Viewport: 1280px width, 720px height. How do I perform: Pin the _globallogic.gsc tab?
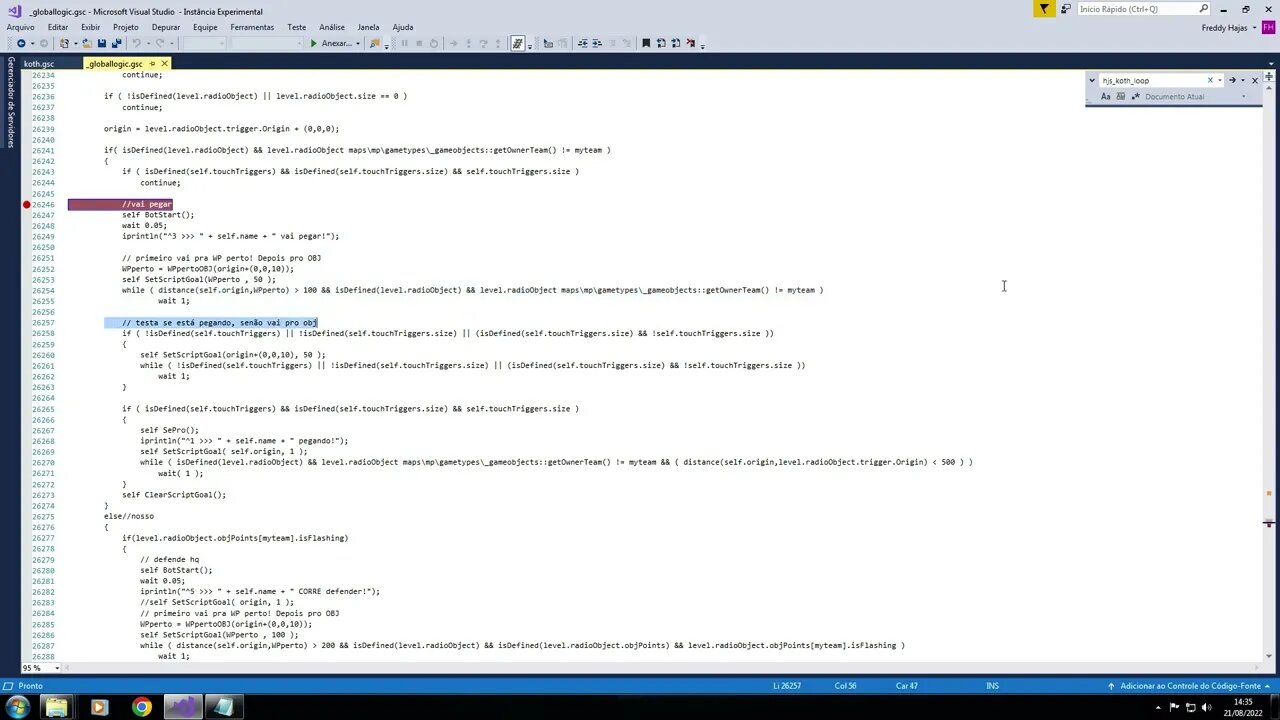152,64
